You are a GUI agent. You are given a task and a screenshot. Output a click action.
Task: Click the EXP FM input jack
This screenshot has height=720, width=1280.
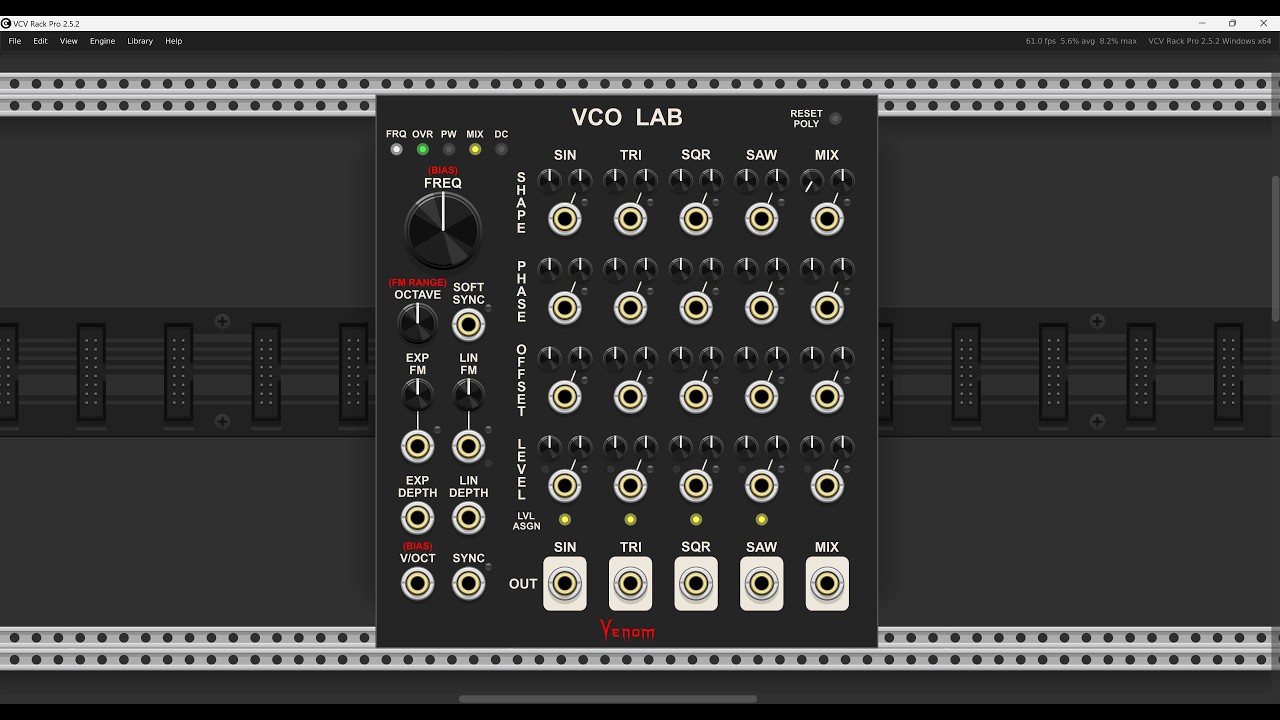(417, 446)
